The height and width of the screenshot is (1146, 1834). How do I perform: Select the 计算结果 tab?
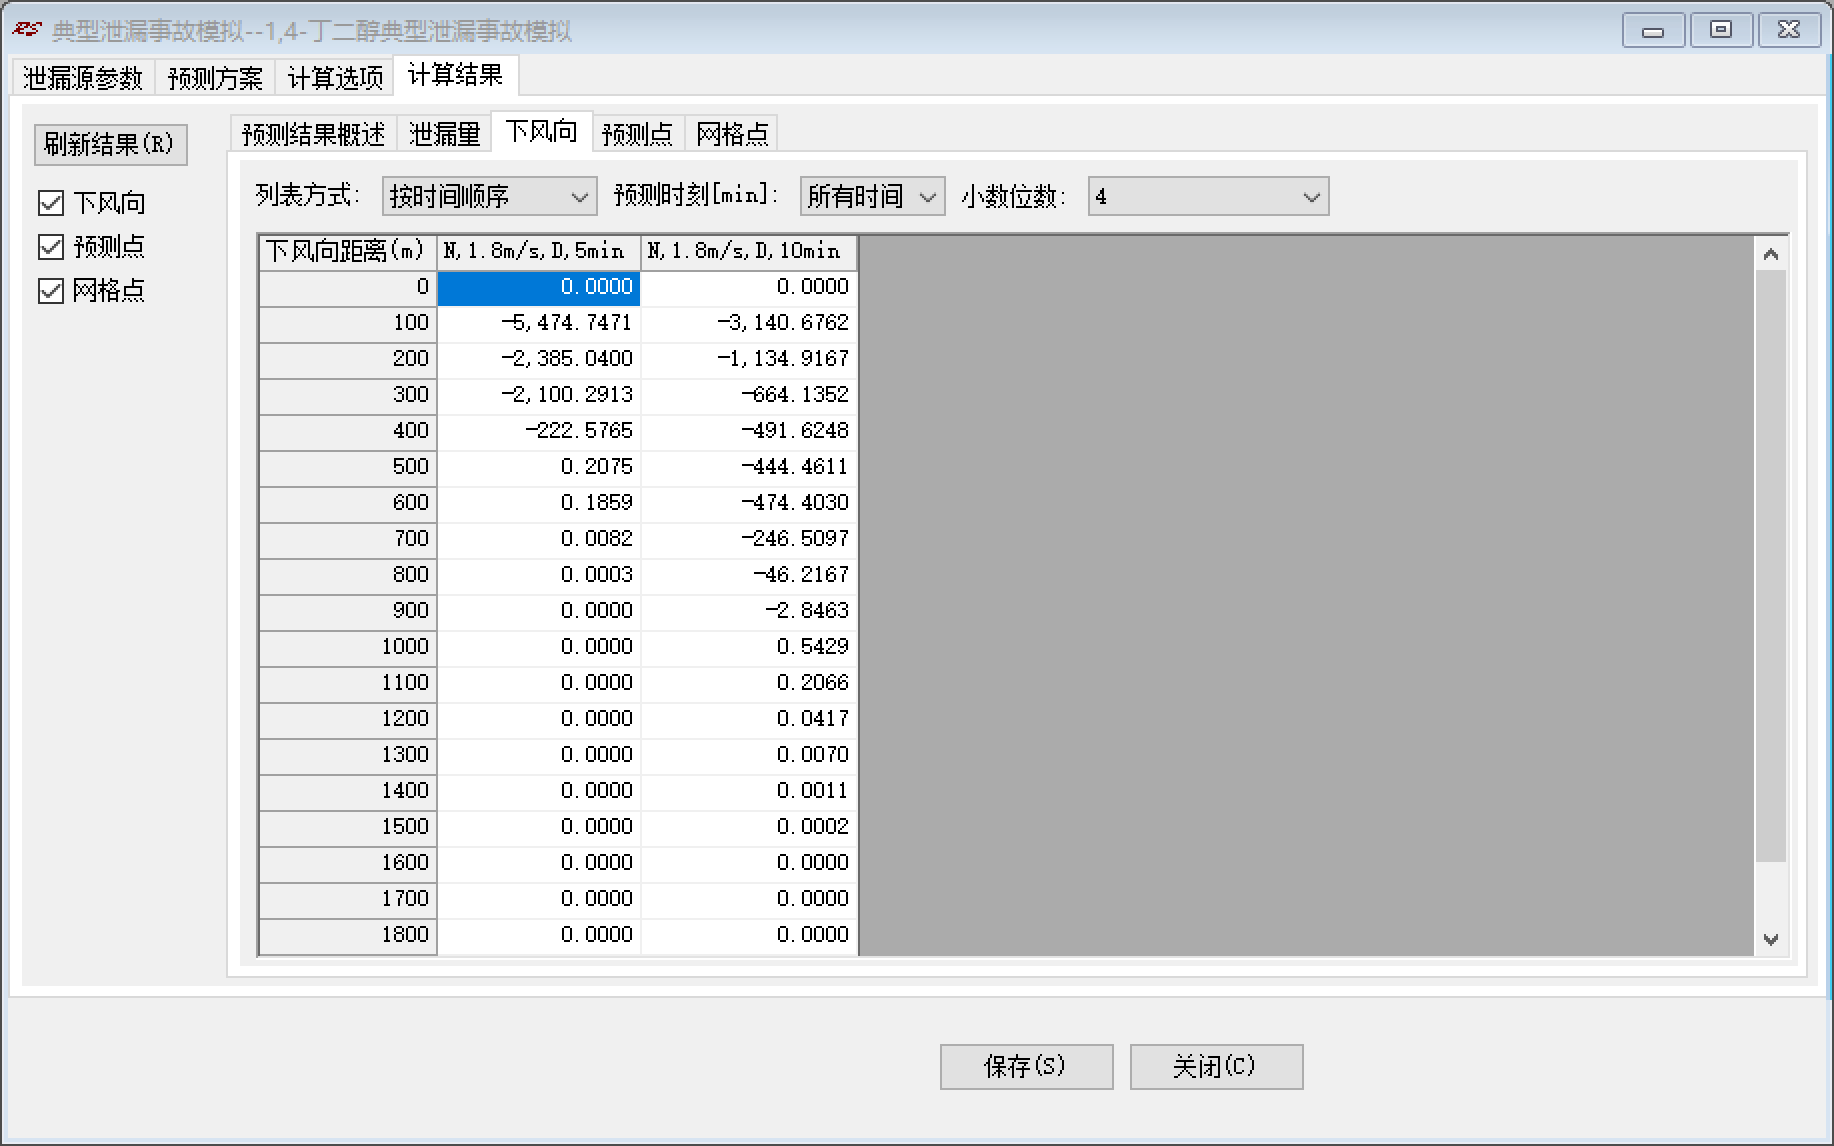(456, 75)
